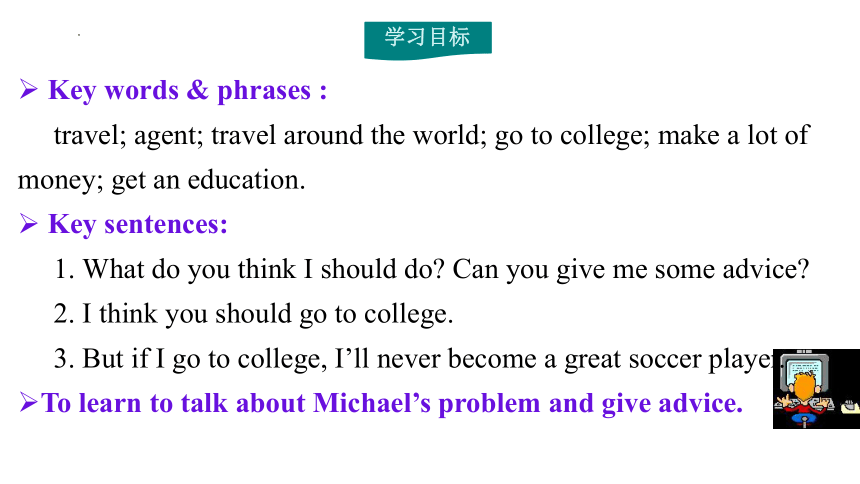Image resolution: width=860 pixels, height=484 pixels.
Task: Click the phrase get an education
Action: point(208,181)
